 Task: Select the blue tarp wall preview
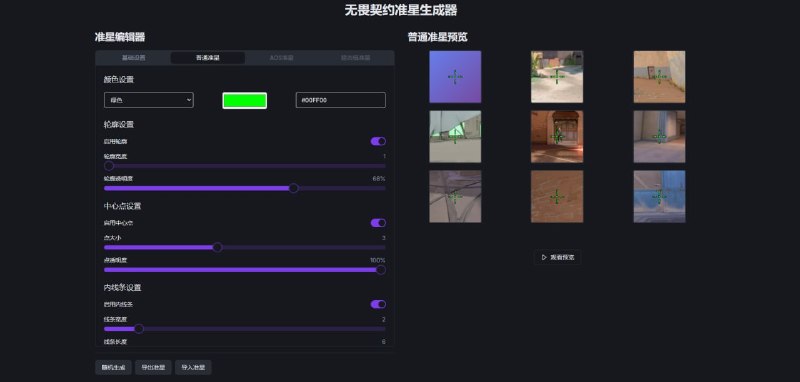660,196
